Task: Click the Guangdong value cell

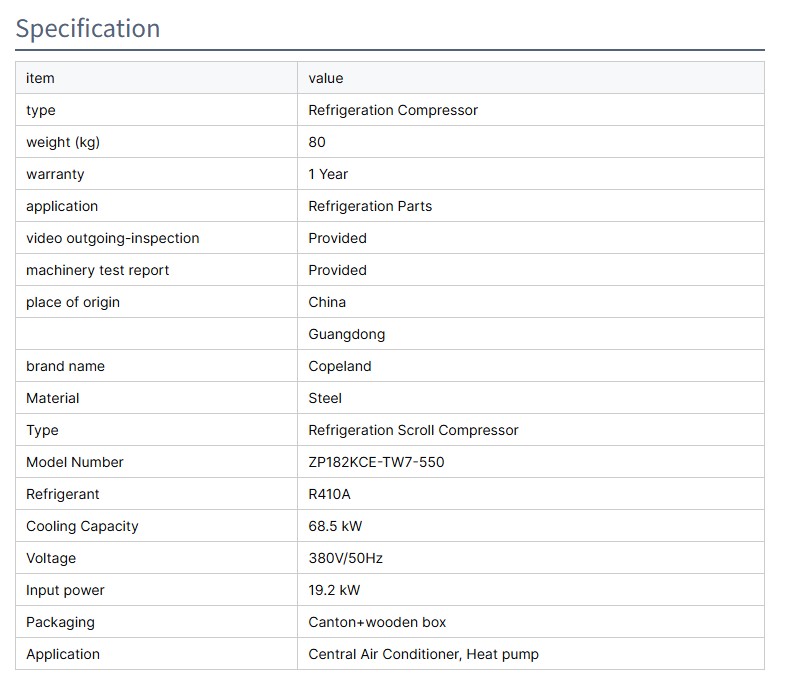Action: coord(346,334)
